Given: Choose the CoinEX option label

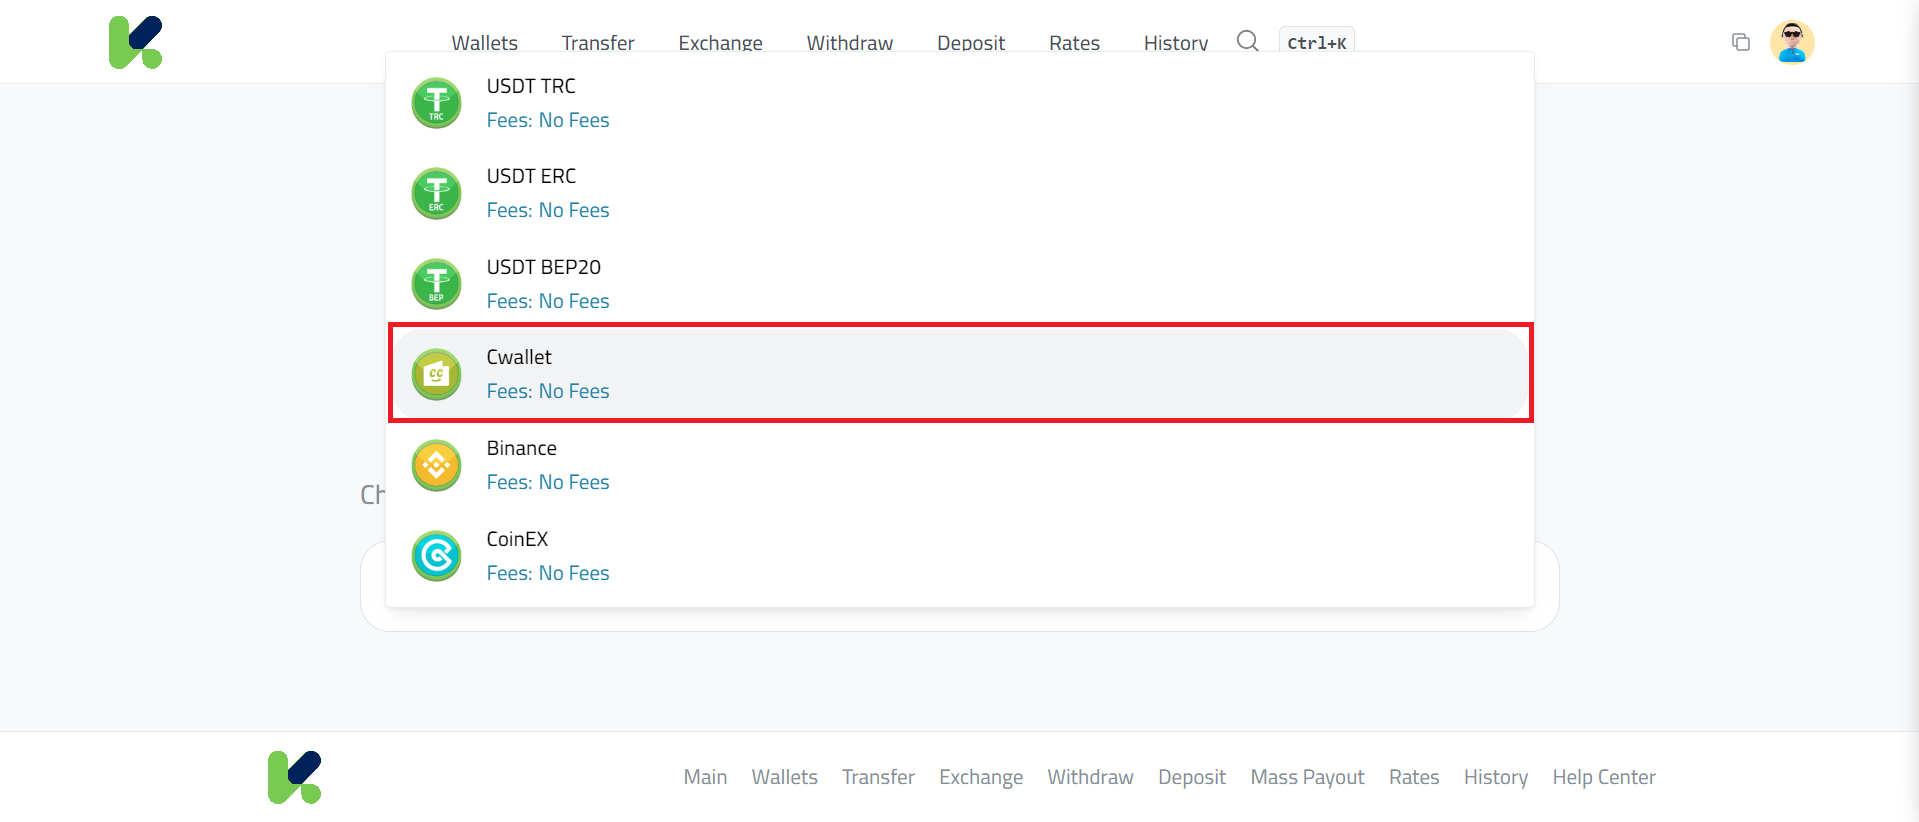Looking at the screenshot, I should coord(517,539).
